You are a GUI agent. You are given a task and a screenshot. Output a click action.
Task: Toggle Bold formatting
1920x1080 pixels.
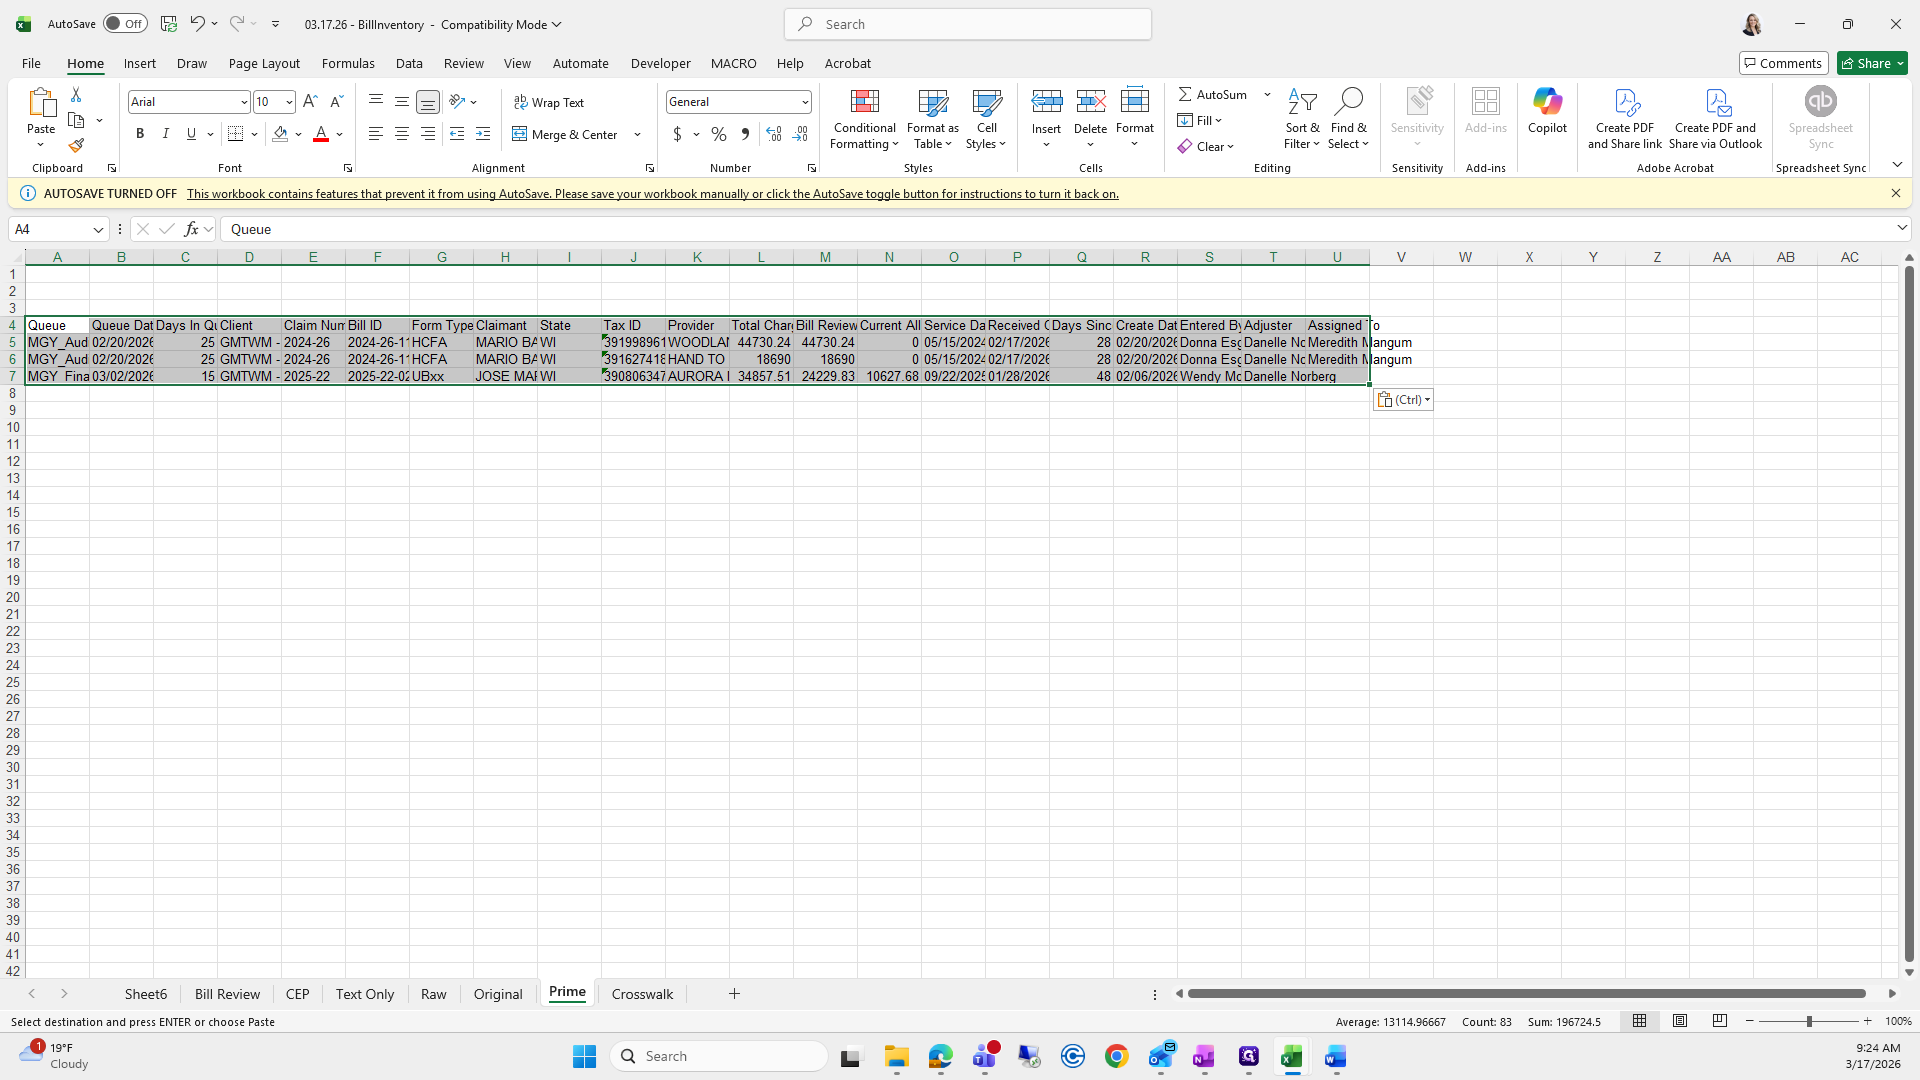140,134
